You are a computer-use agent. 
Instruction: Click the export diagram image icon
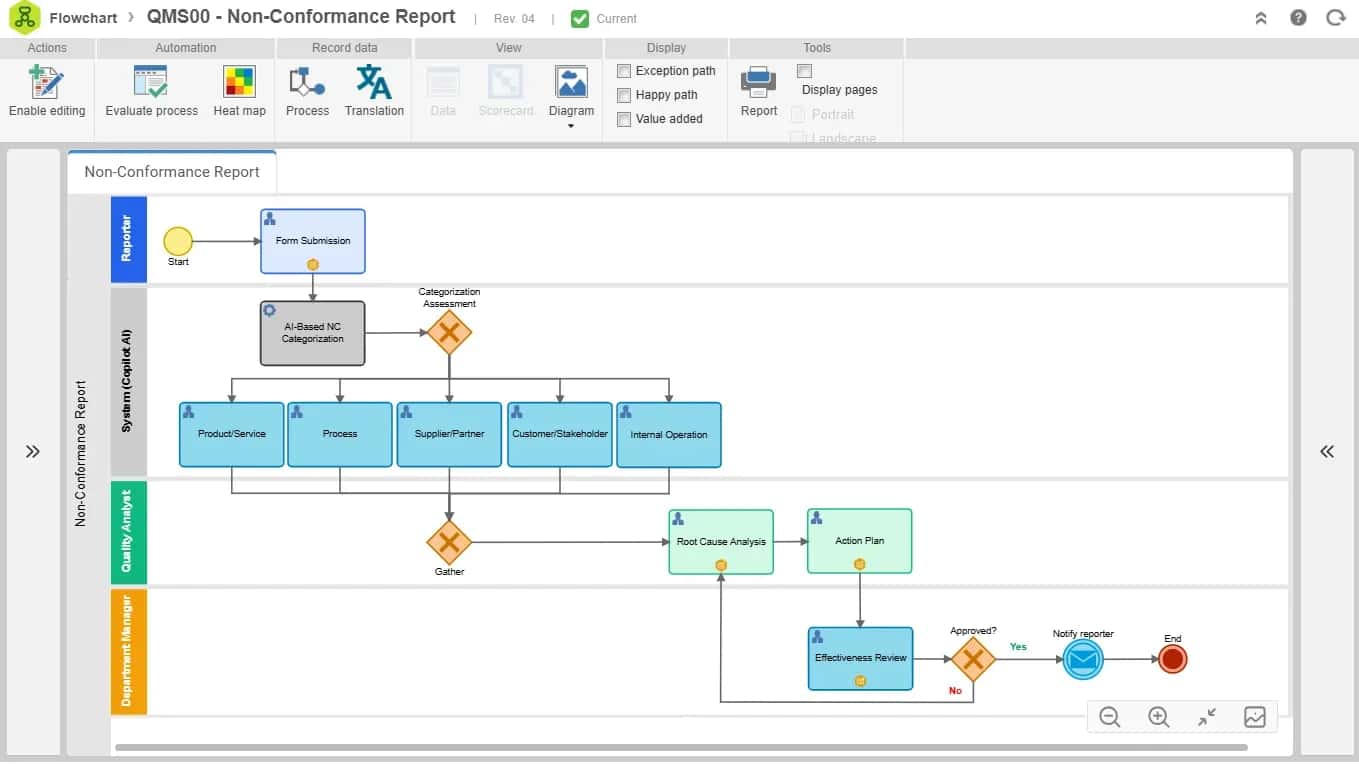[x=1255, y=717]
